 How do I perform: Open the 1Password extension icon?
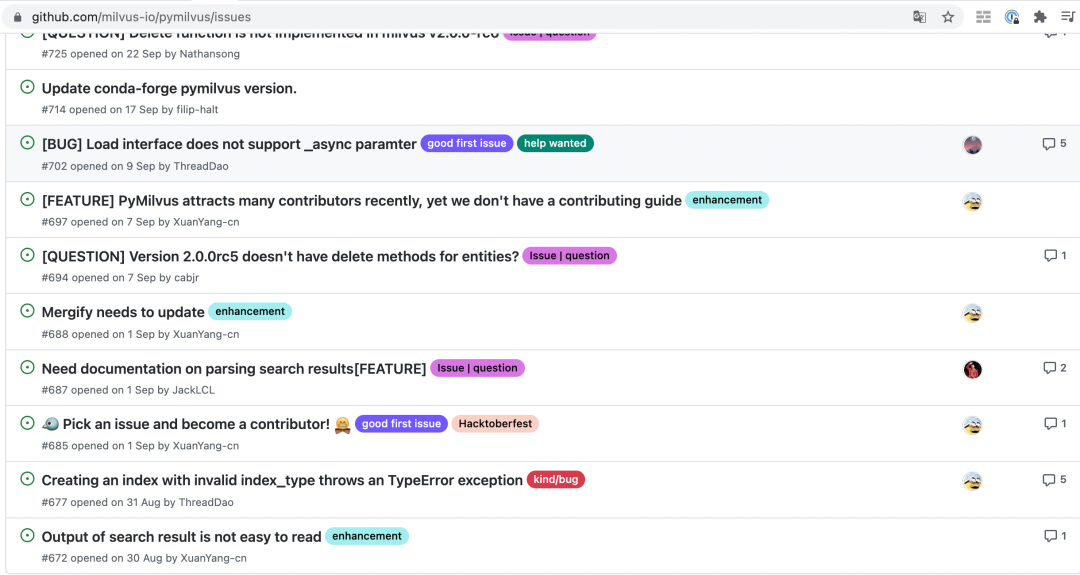coord(1012,17)
